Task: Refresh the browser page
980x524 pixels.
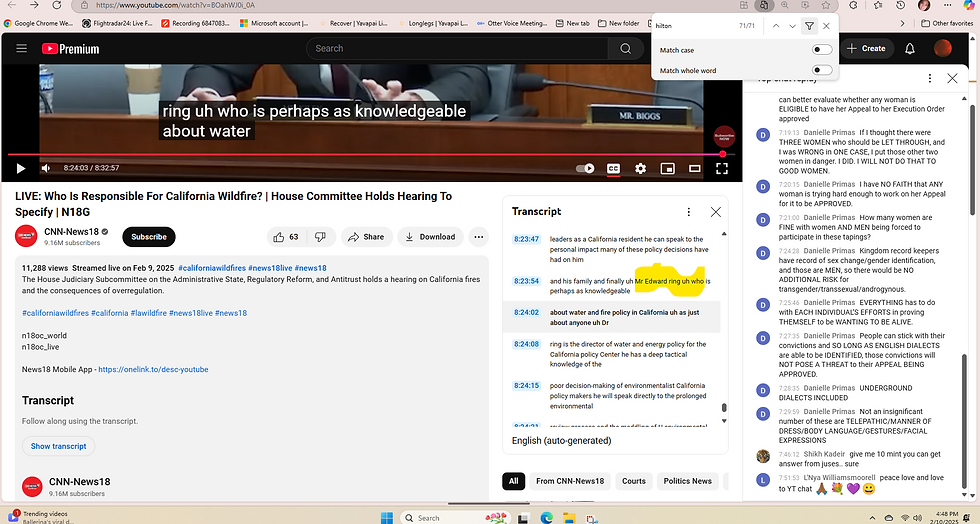Action: 56,5
